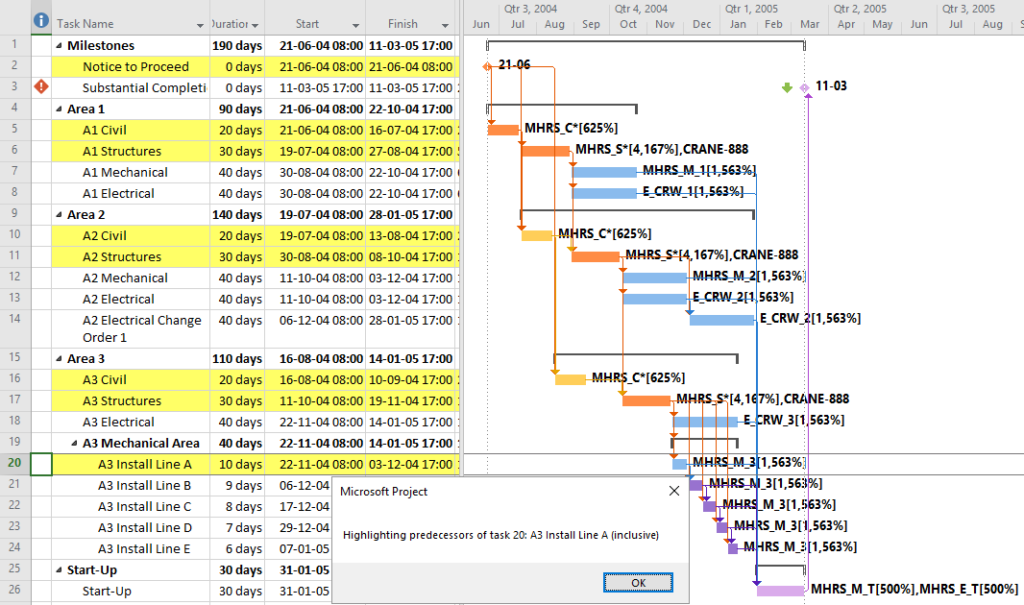Click the purple Start-Up task bar
The image size is (1024, 605).
[781, 590]
